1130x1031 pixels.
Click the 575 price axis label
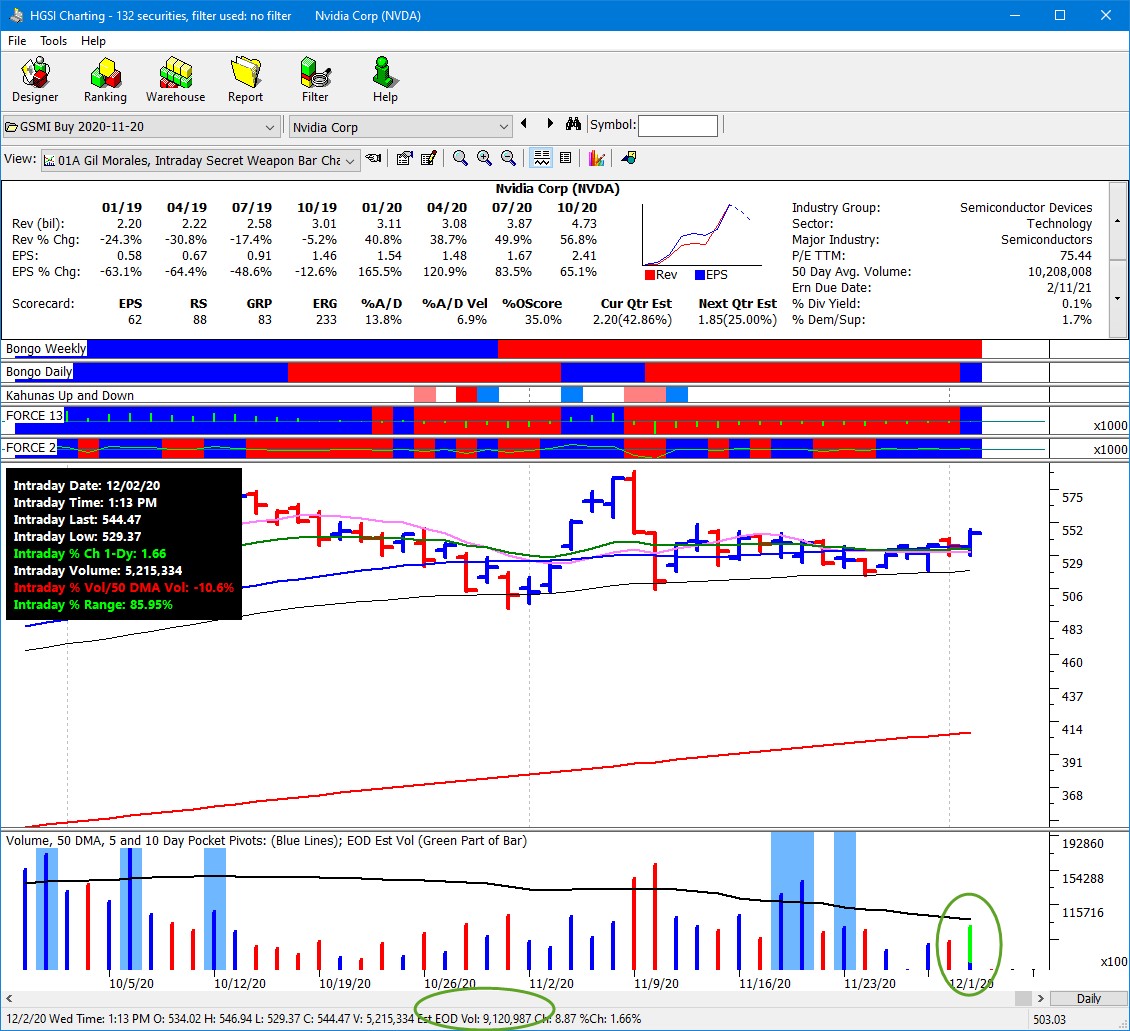pyautogui.click(x=1072, y=498)
